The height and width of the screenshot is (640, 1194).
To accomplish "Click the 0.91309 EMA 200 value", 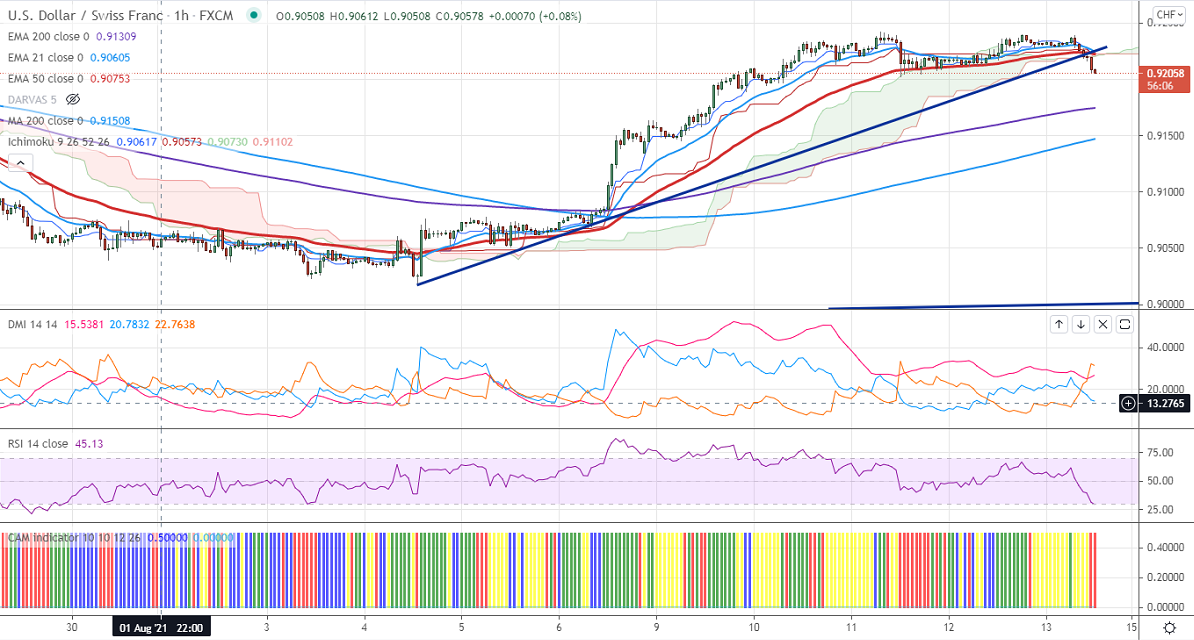I will tap(116, 37).
